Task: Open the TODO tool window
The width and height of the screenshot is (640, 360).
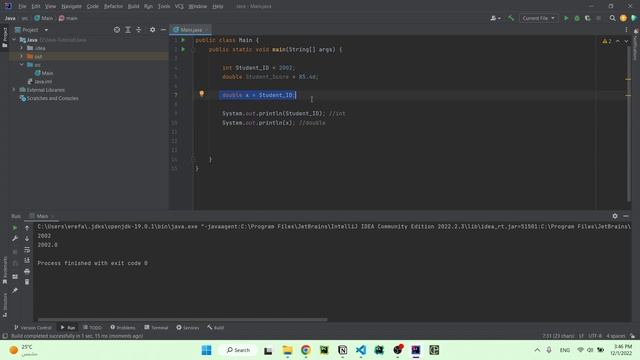Action: click(x=92, y=327)
